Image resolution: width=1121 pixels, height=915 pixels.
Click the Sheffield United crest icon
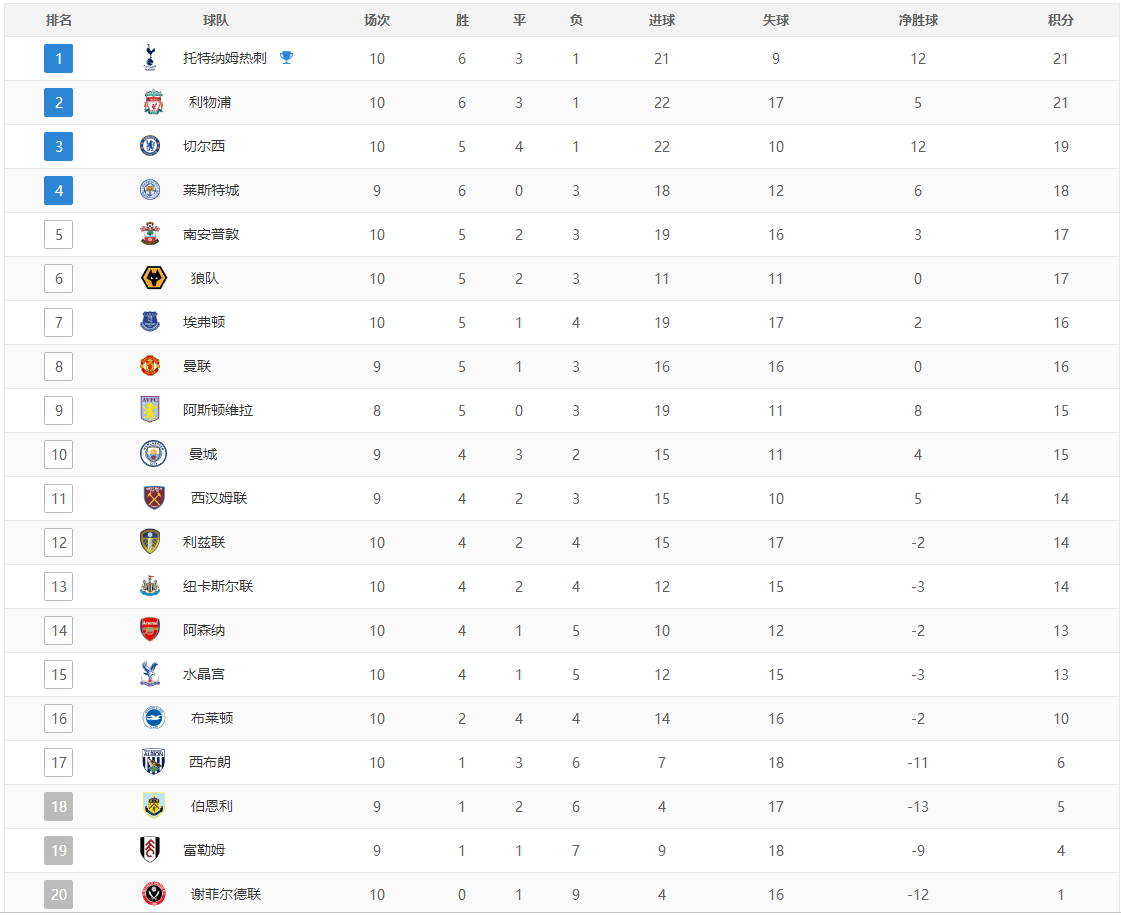tap(153, 894)
